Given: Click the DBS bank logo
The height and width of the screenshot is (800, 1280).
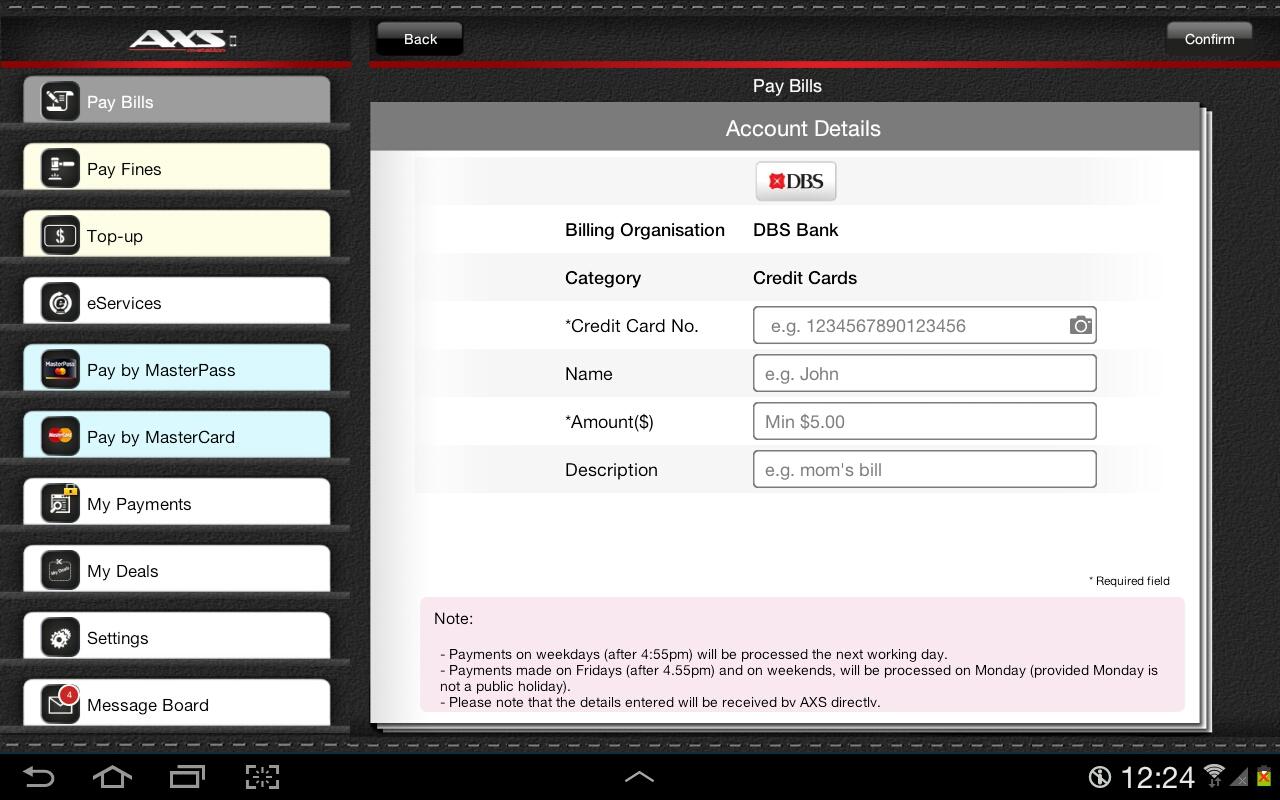Looking at the screenshot, I should [796, 181].
